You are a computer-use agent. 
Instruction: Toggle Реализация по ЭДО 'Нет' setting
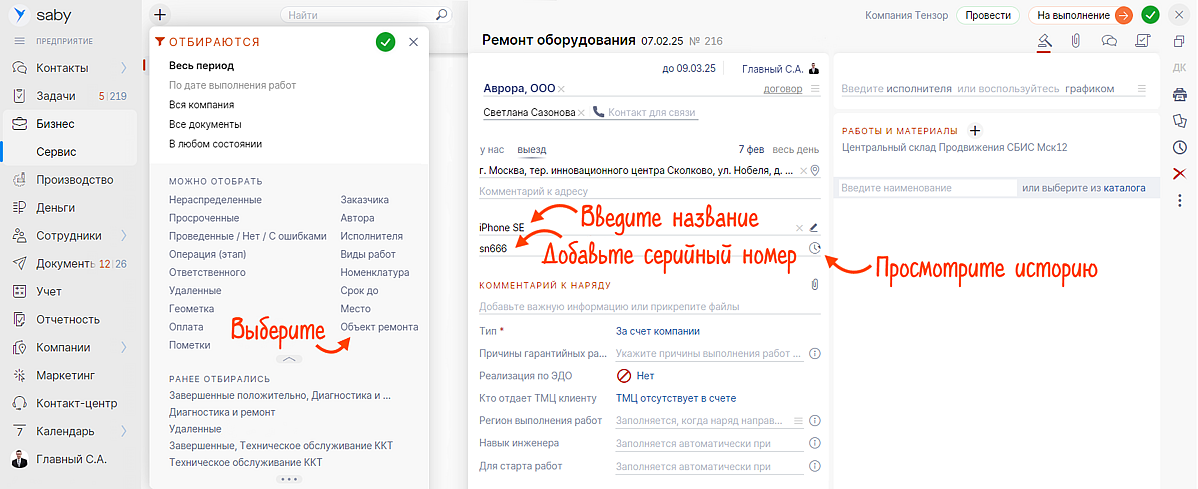pyautogui.click(x=636, y=376)
